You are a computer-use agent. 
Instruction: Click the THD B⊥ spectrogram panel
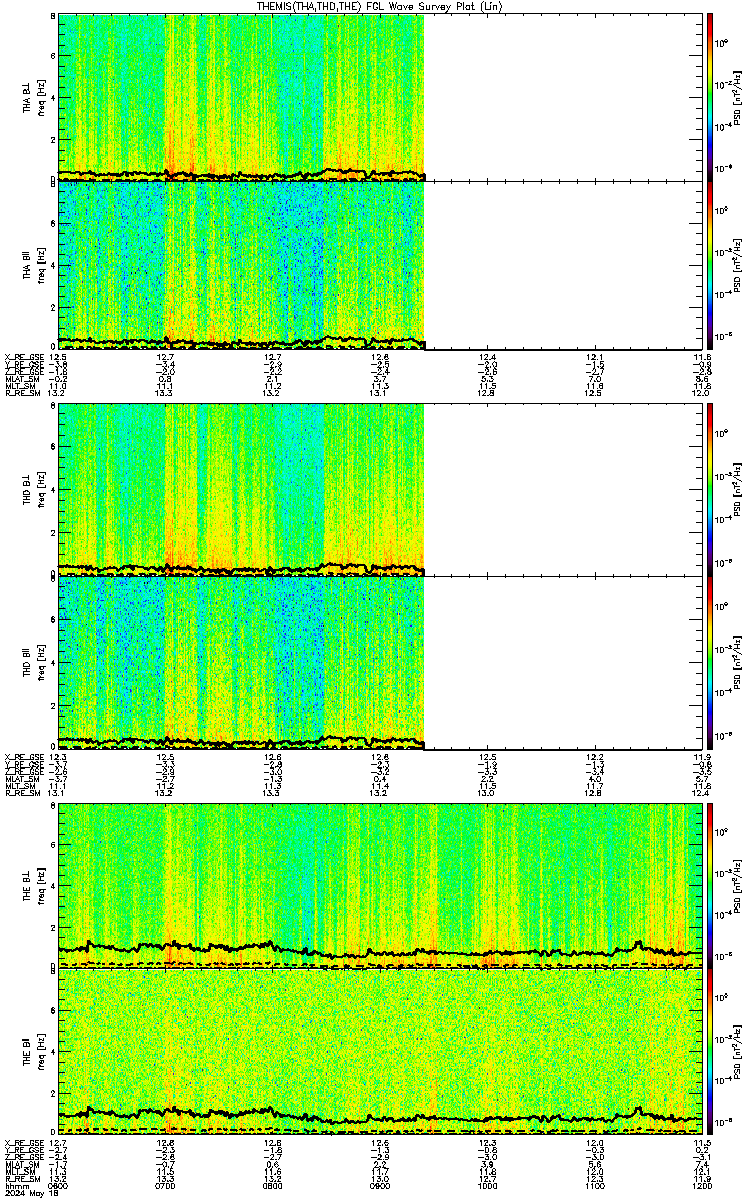379,489
